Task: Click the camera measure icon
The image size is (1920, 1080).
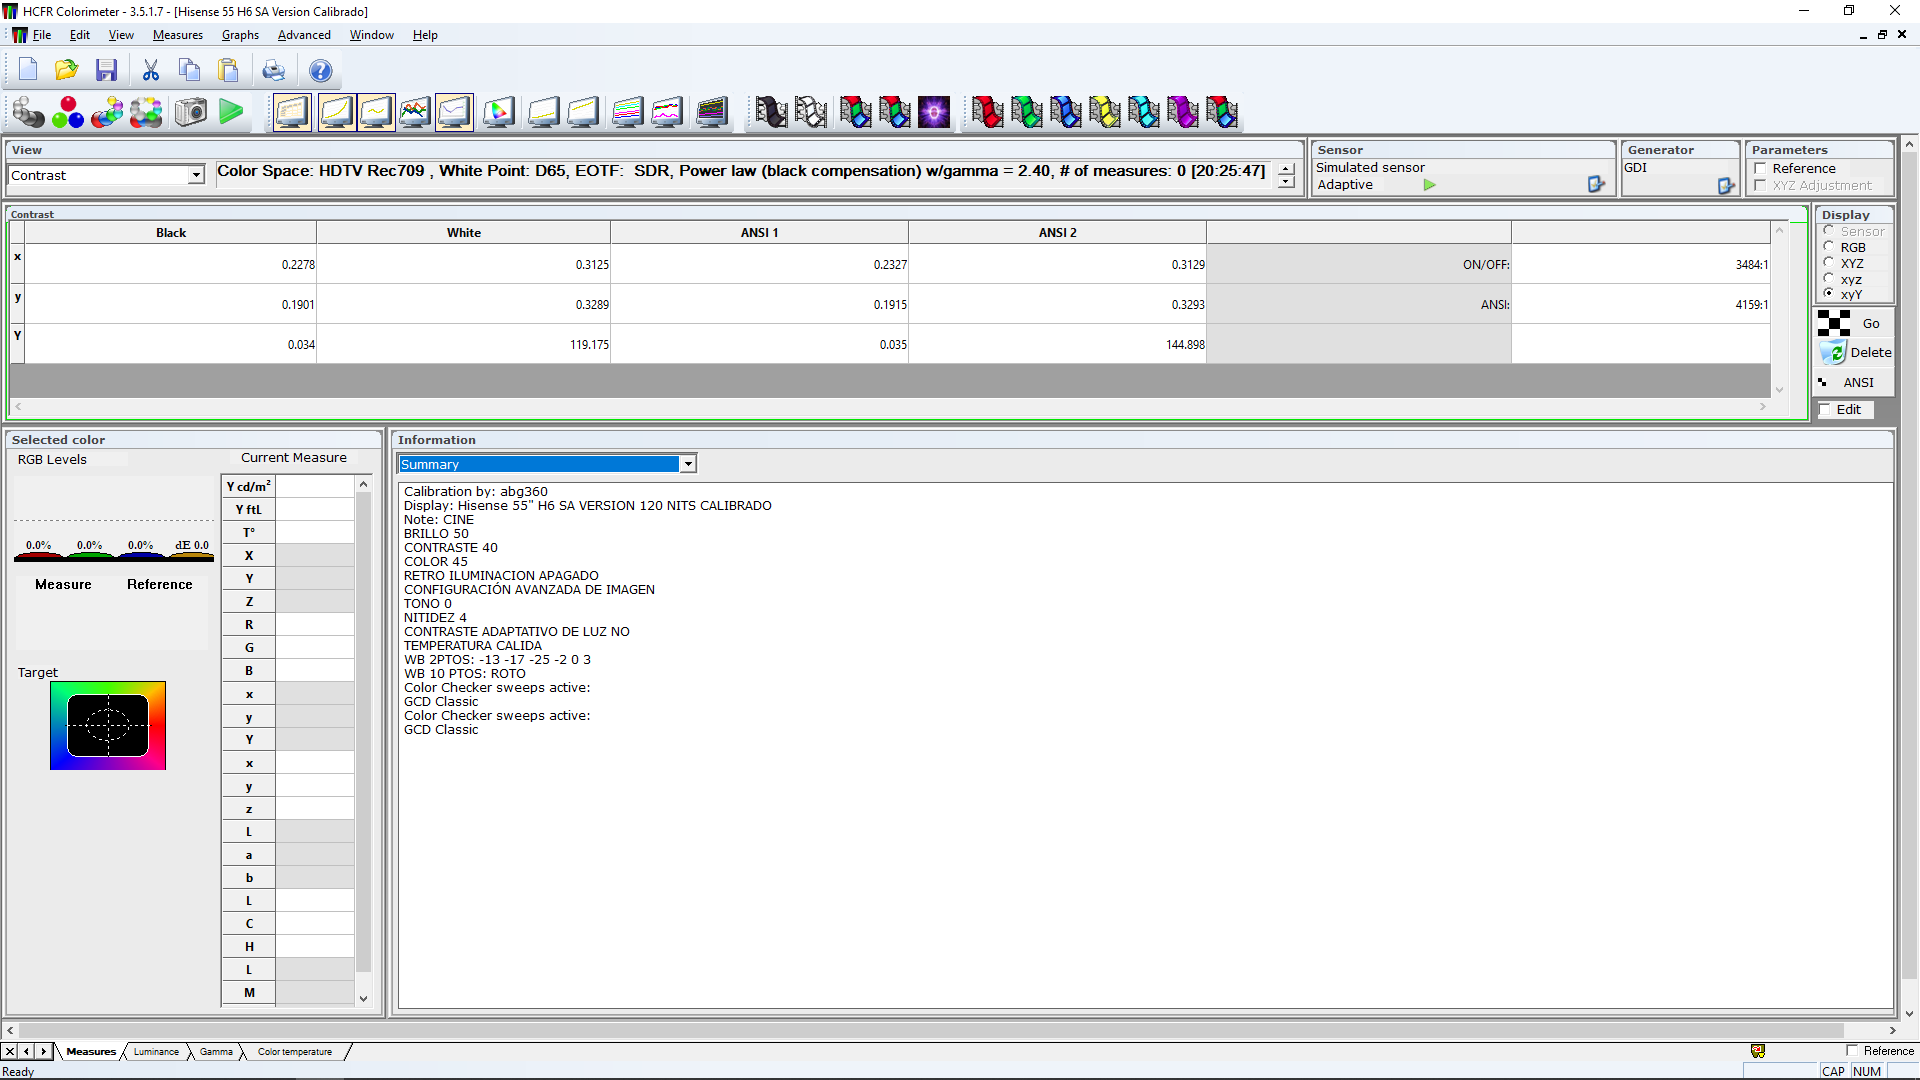Action: click(190, 112)
